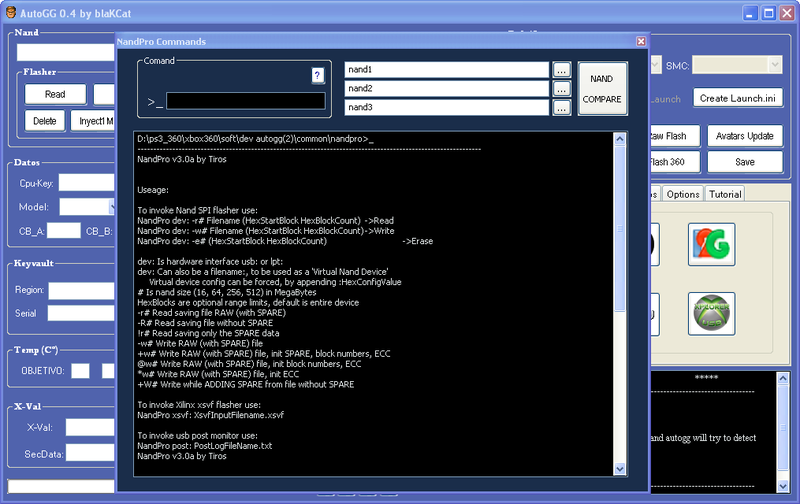Click the X-Val input field
The height and width of the screenshot is (504, 800).
coord(90,427)
